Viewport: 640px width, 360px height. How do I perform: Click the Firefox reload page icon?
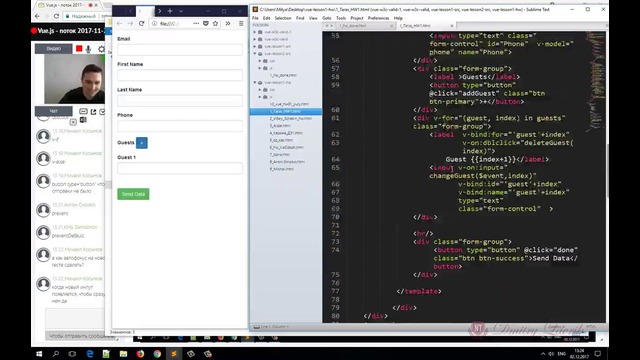pyautogui.click(x=141, y=24)
